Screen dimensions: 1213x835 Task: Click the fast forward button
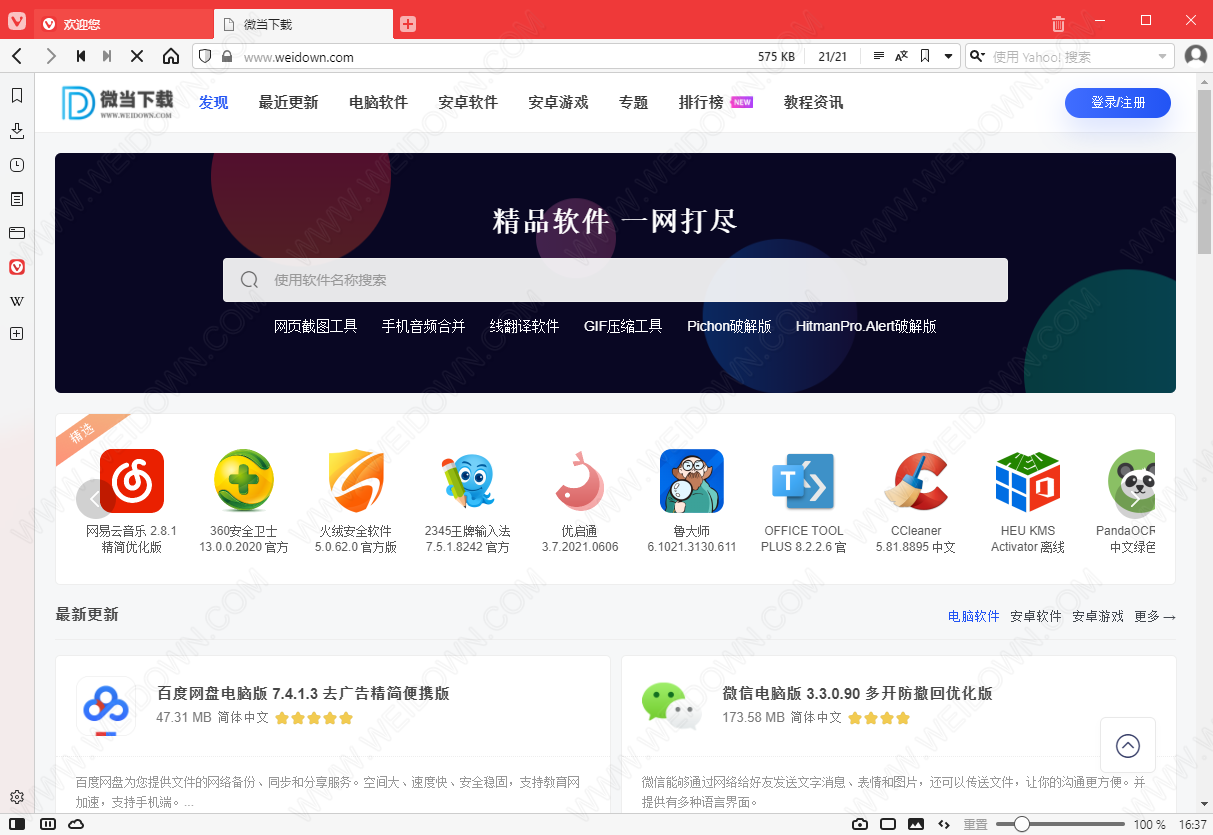point(107,56)
